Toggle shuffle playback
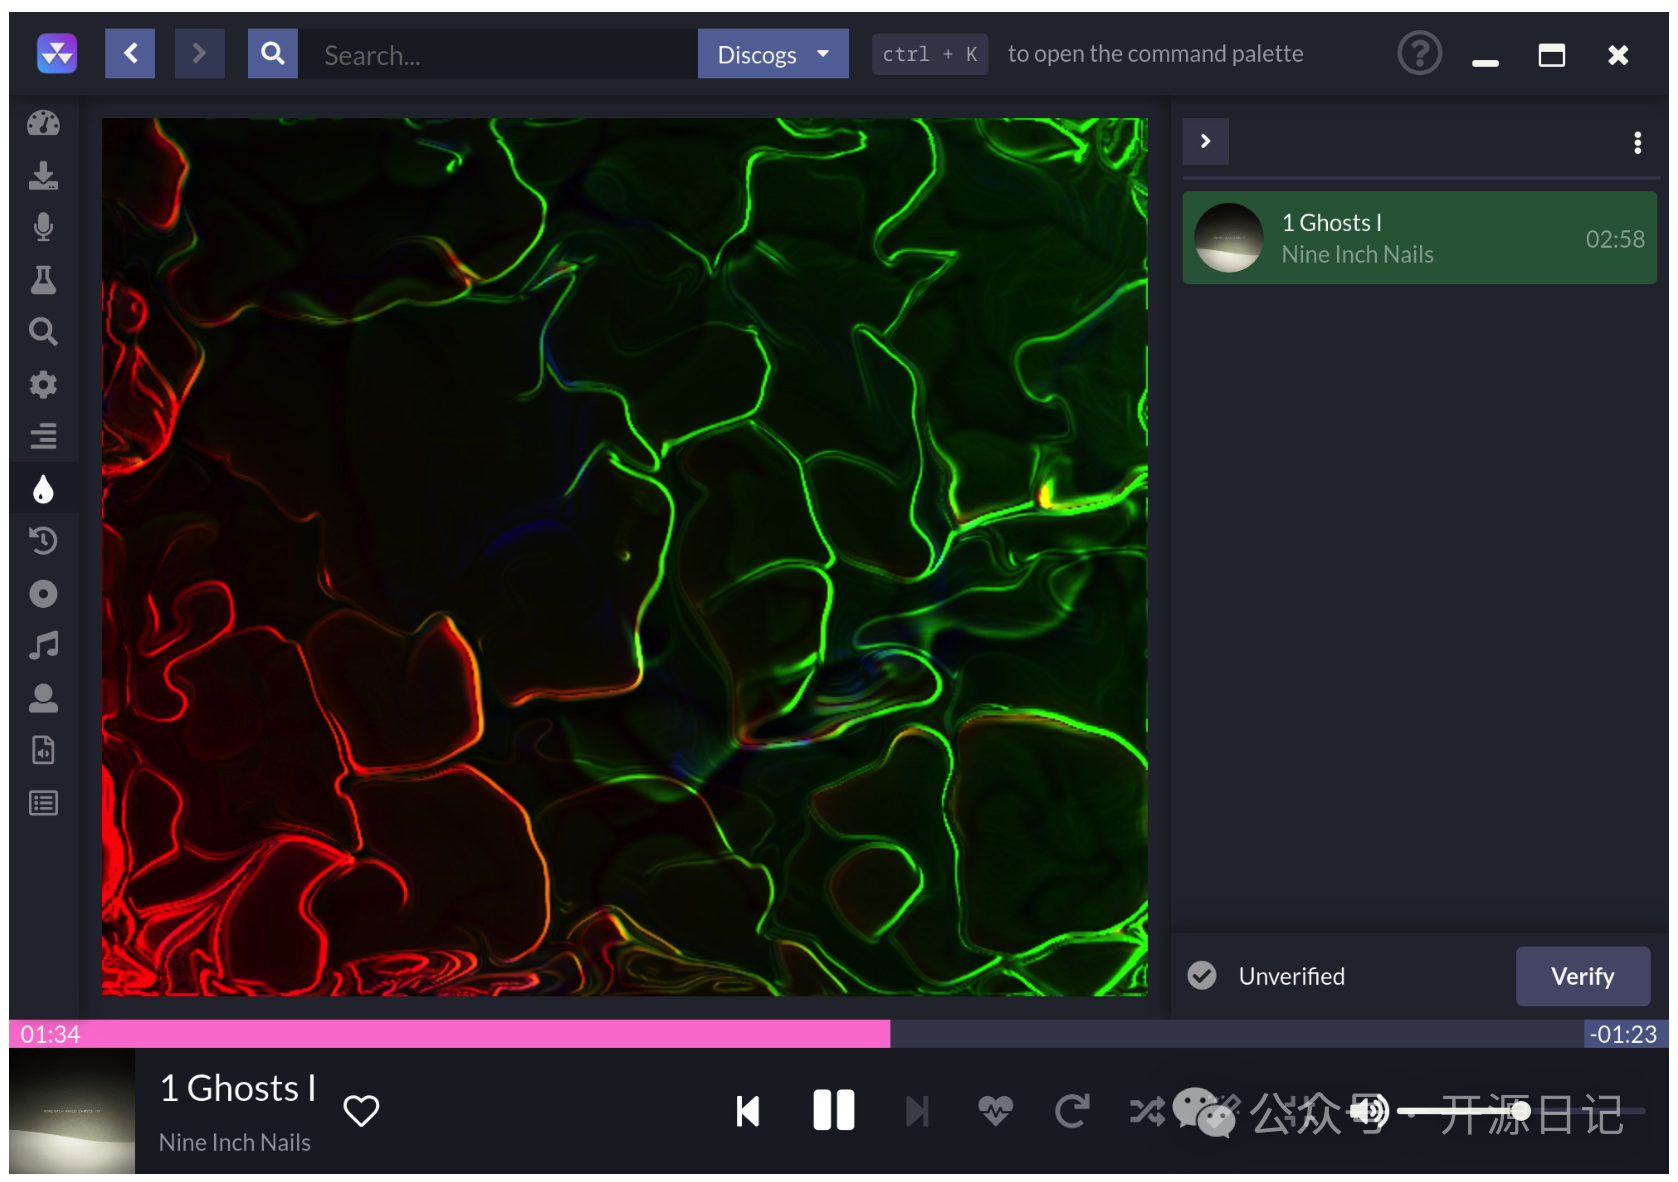This screenshot has width=1678, height=1182. pyautogui.click(x=1146, y=1110)
